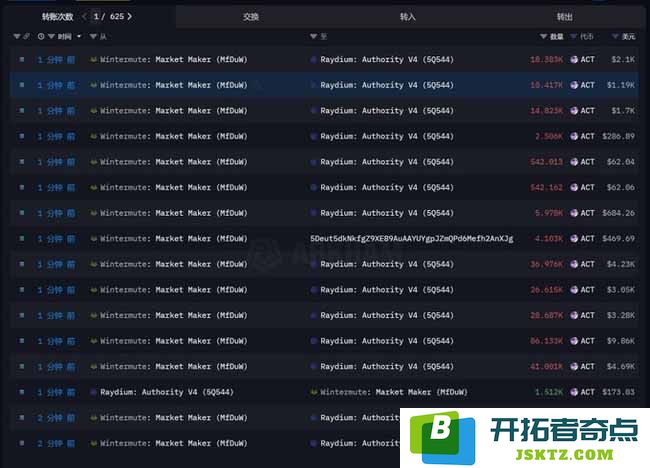This screenshot has width=650, height=468.
Task: Click the clock icon in the 时间 header
Action: click(41, 36)
